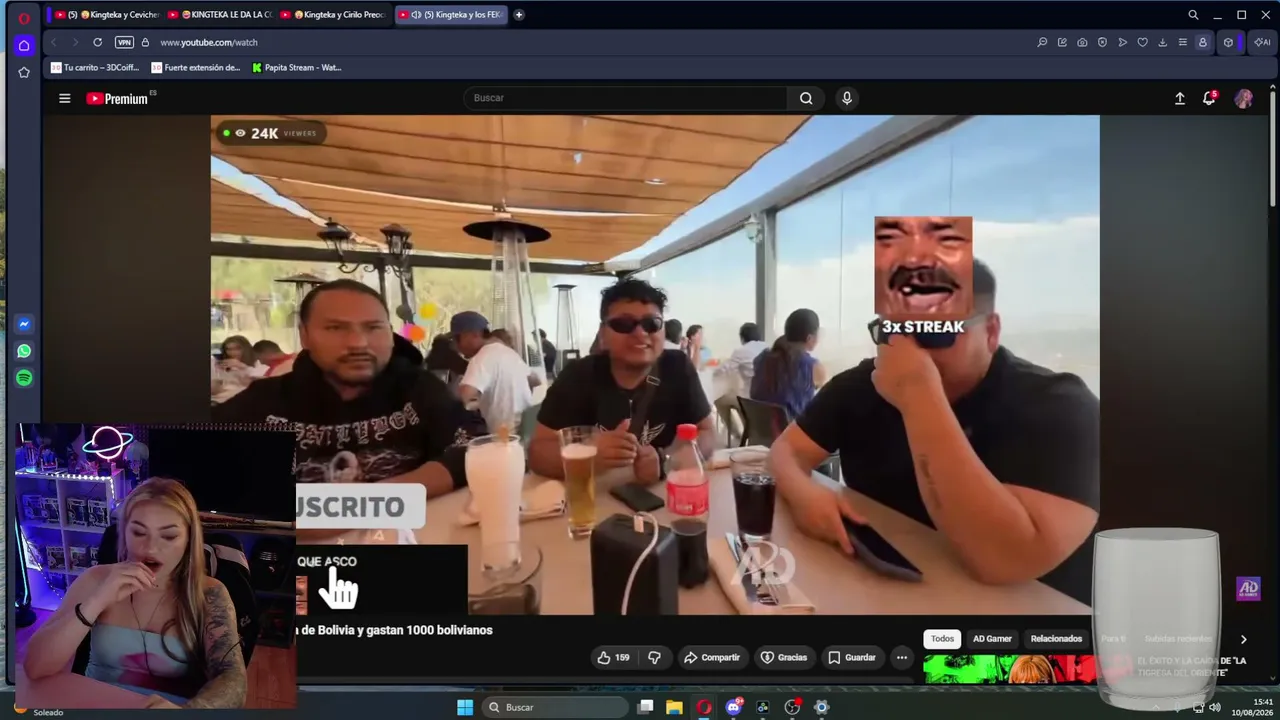The height and width of the screenshot is (720, 1280).
Task: Open the YouTube notifications bell
Action: [x=1209, y=98]
